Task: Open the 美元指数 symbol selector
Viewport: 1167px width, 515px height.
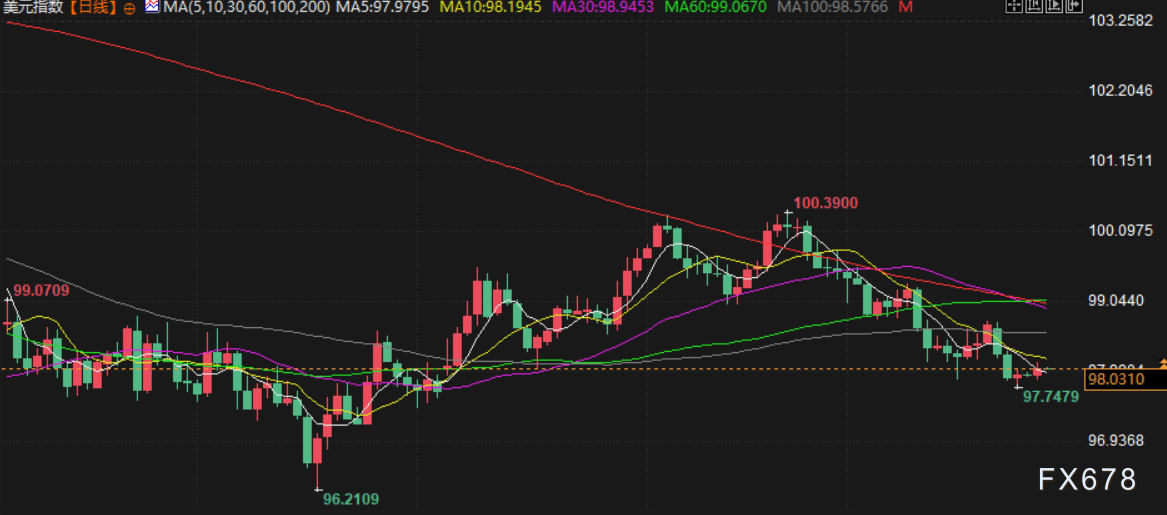Action: click(35, 7)
